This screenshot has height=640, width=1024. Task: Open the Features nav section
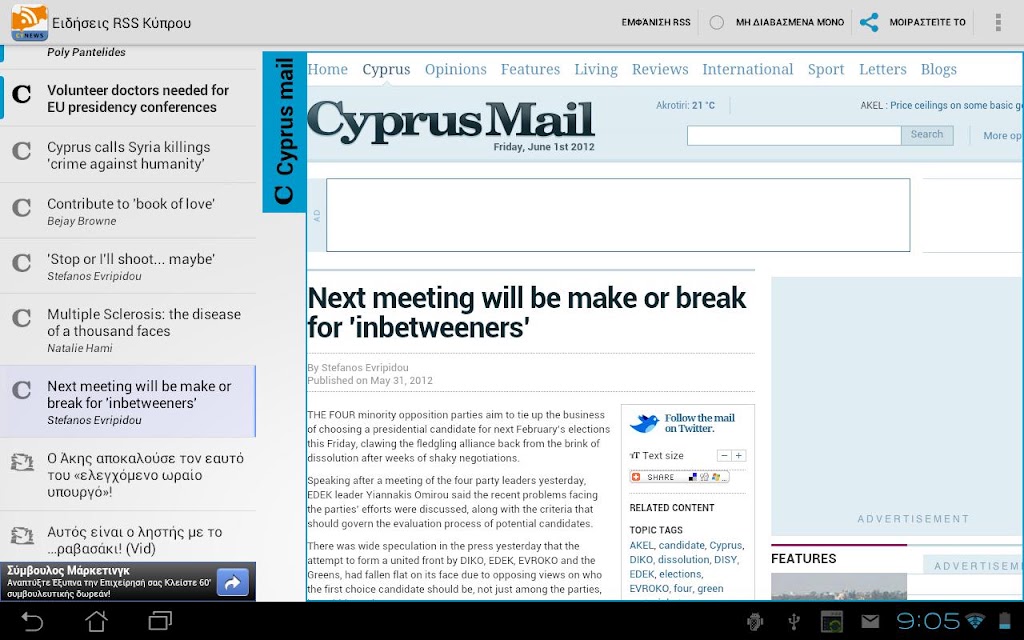coord(530,69)
